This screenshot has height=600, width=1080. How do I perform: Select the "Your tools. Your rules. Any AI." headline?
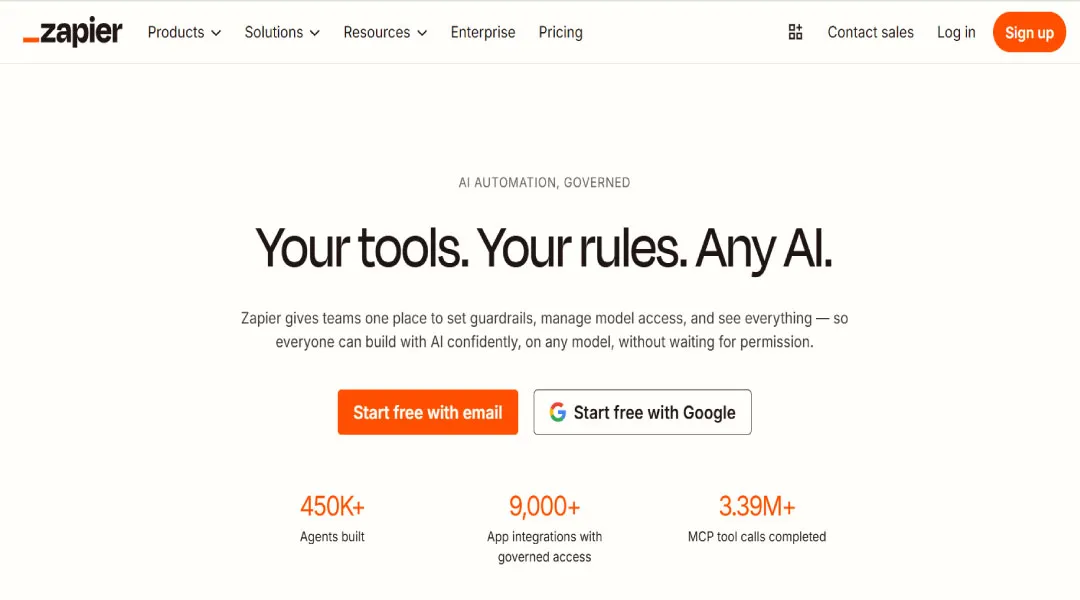click(x=544, y=248)
